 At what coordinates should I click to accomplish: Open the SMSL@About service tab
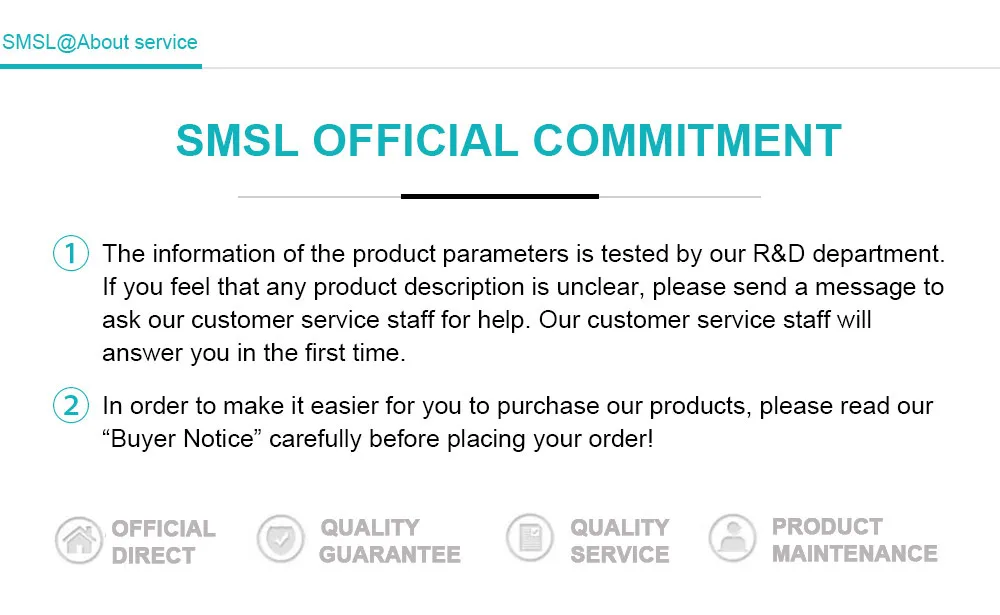100,43
